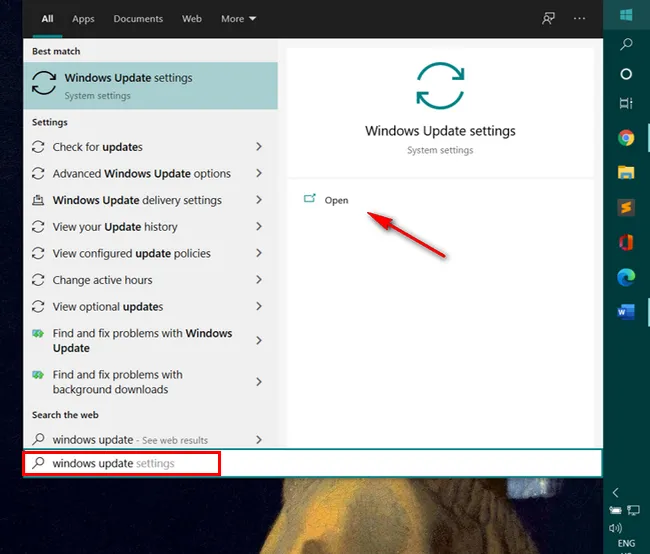This screenshot has height=554, width=650.
Task: Expand the Change active hours chevron
Action: pyautogui.click(x=259, y=279)
